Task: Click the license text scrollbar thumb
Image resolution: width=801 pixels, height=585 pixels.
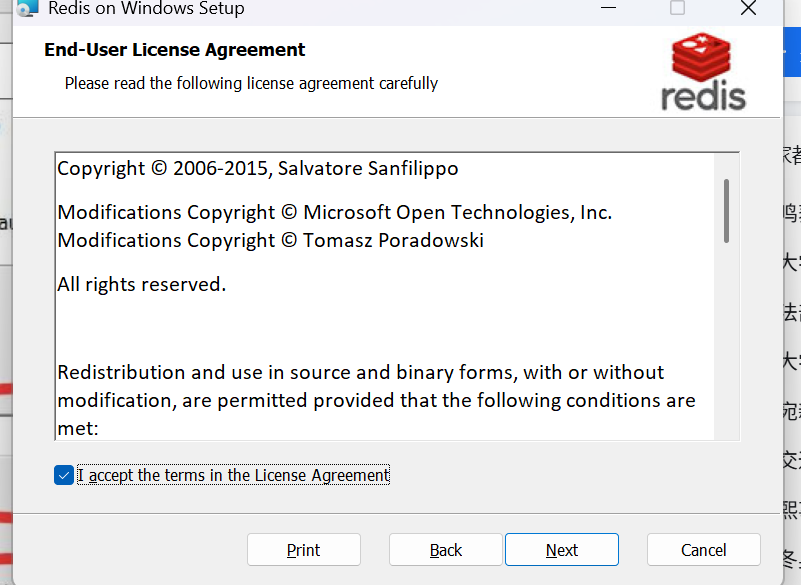Action: (726, 211)
